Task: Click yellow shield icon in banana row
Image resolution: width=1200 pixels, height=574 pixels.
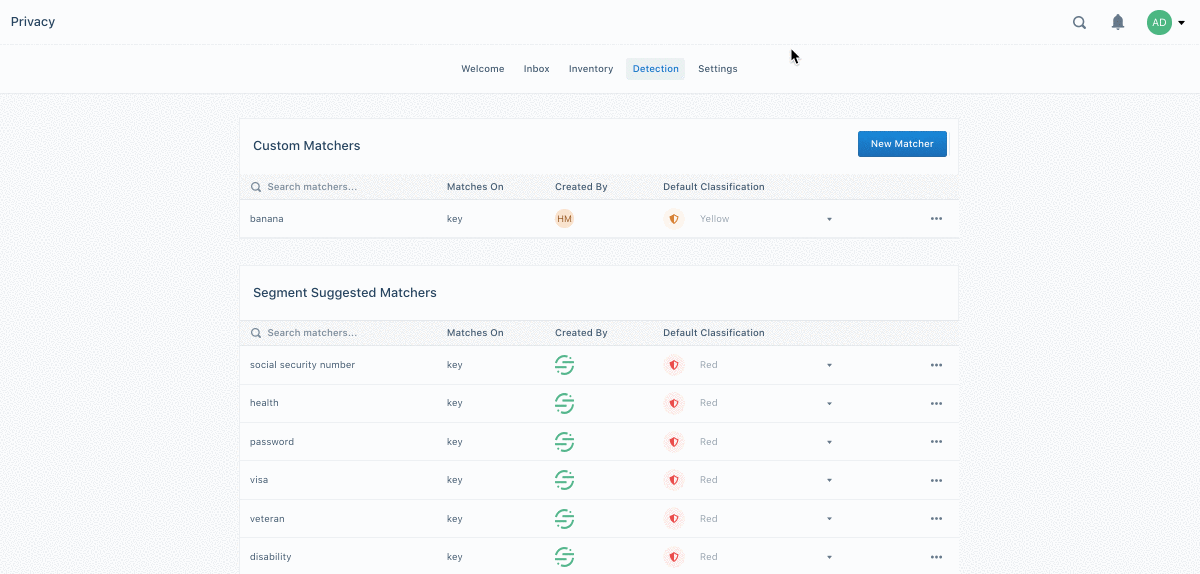Action: [673, 219]
